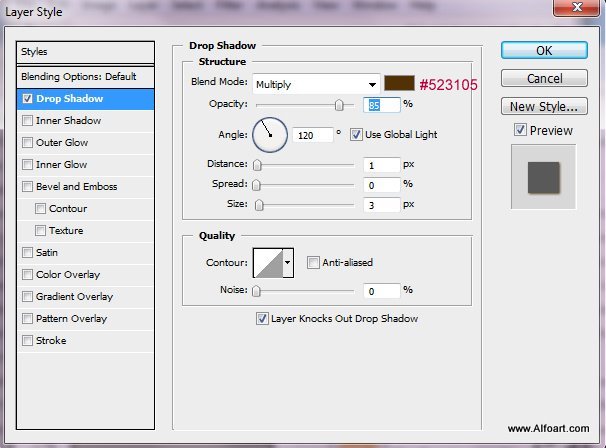606x448 pixels.
Task: Toggle Layer Knocks Out Drop Shadow
Action: 263,319
